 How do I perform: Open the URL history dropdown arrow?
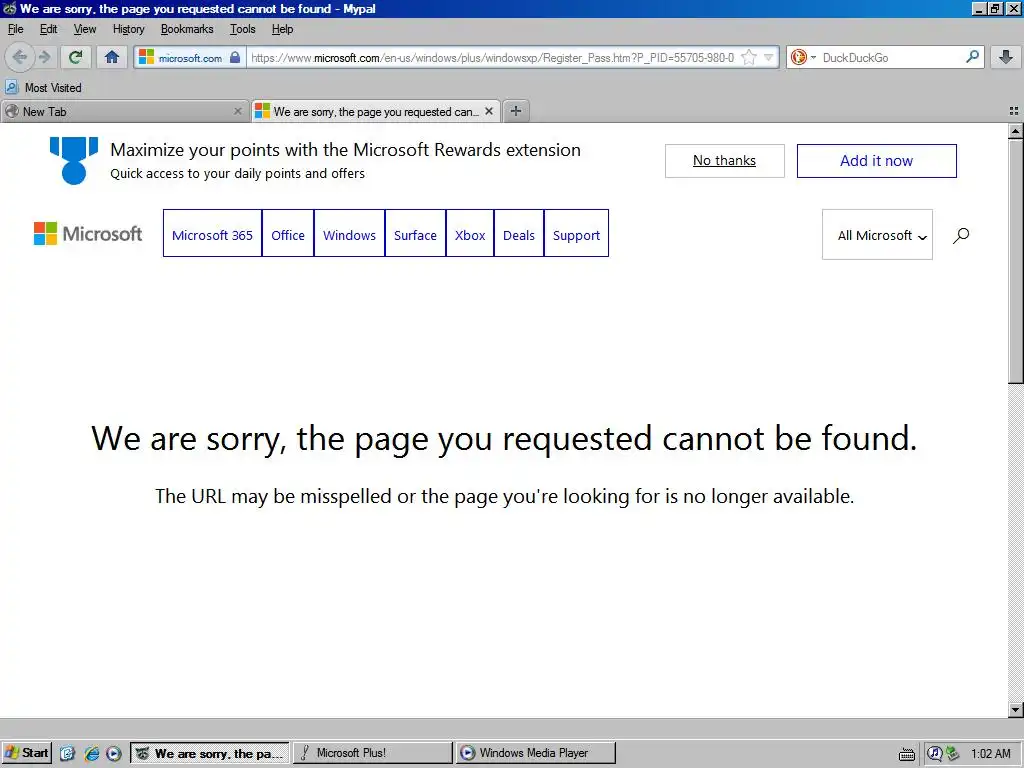click(x=769, y=57)
